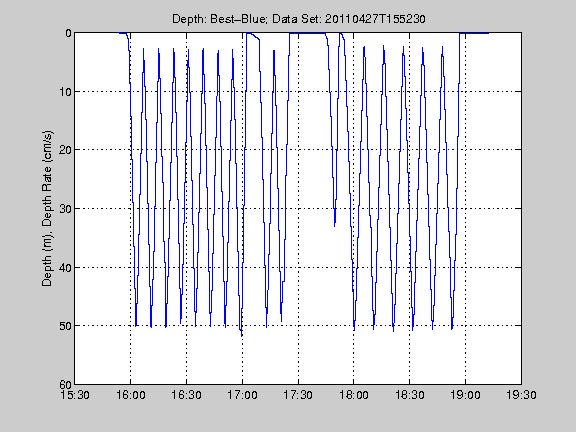This screenshot has width=576, height=432.
Task: Click the flat surface segment after 17:30
Action: (307, 33)
